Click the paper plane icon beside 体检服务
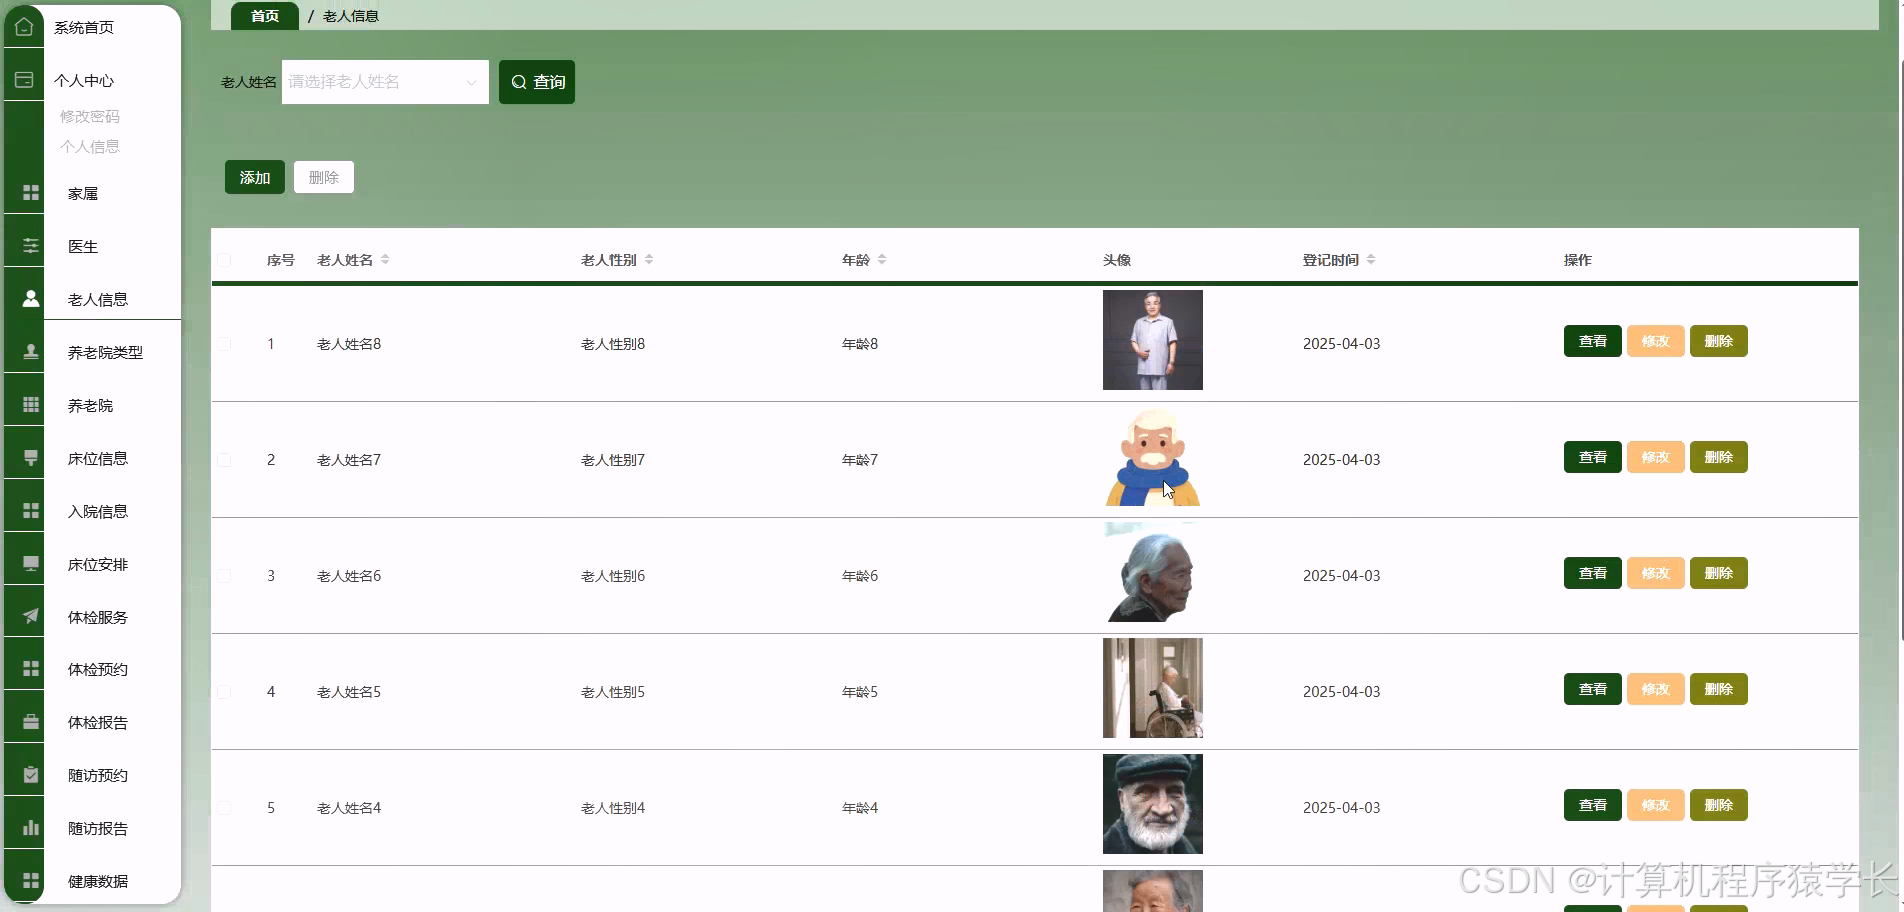Image resolution: width=1904 pixels, height=912 pixels. point(31,616)
